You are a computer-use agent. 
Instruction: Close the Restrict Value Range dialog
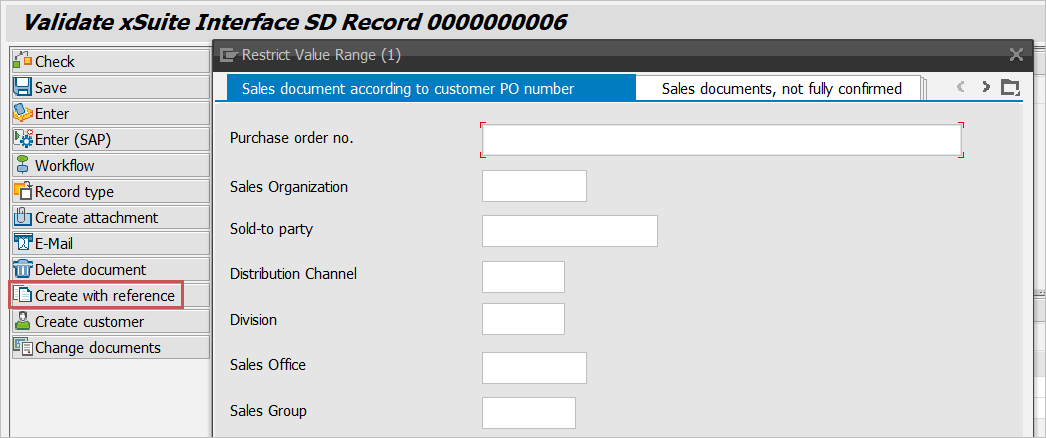tap(1016, 55)
